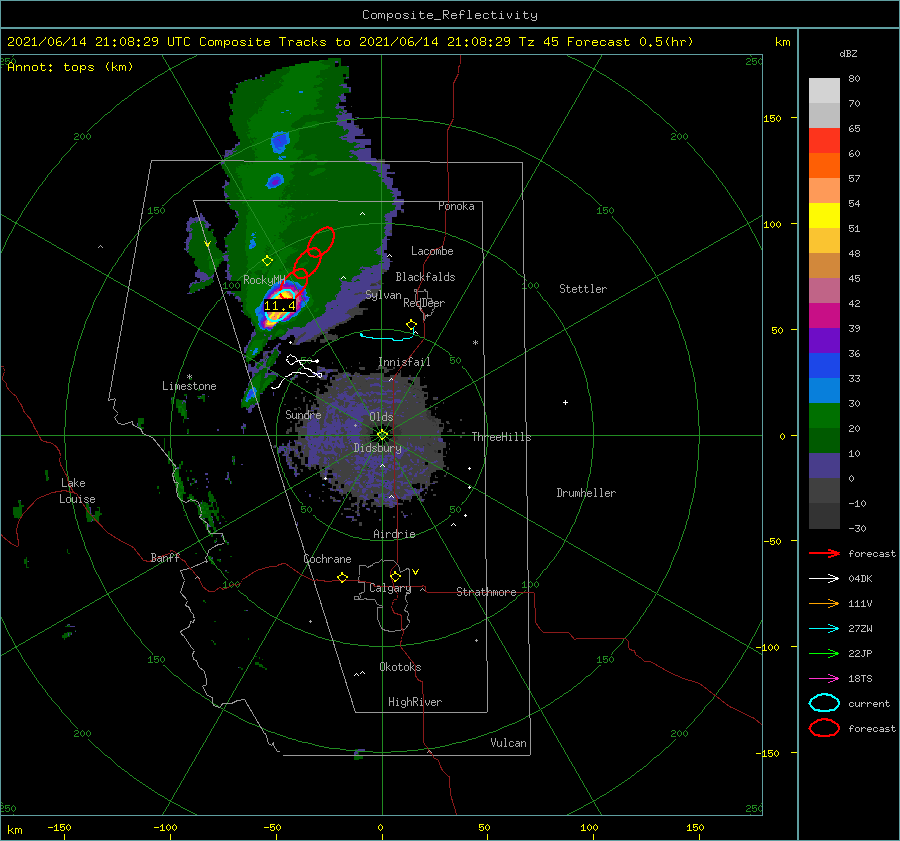Click the 11.4 storm top annotation

click(x=280, y=306)
